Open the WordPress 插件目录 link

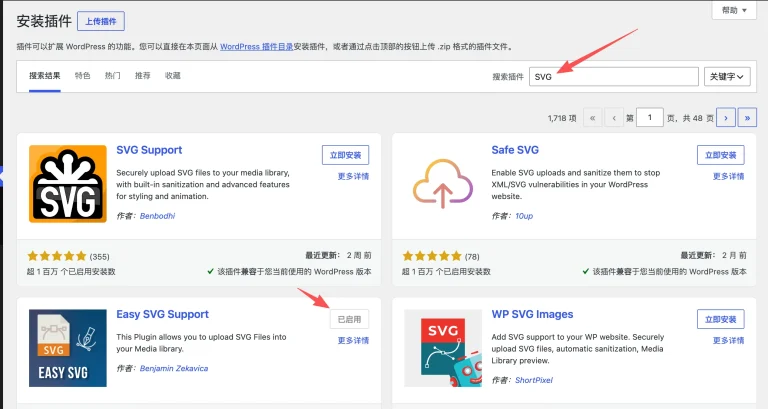pyautogui.click(x=256, y=47)
